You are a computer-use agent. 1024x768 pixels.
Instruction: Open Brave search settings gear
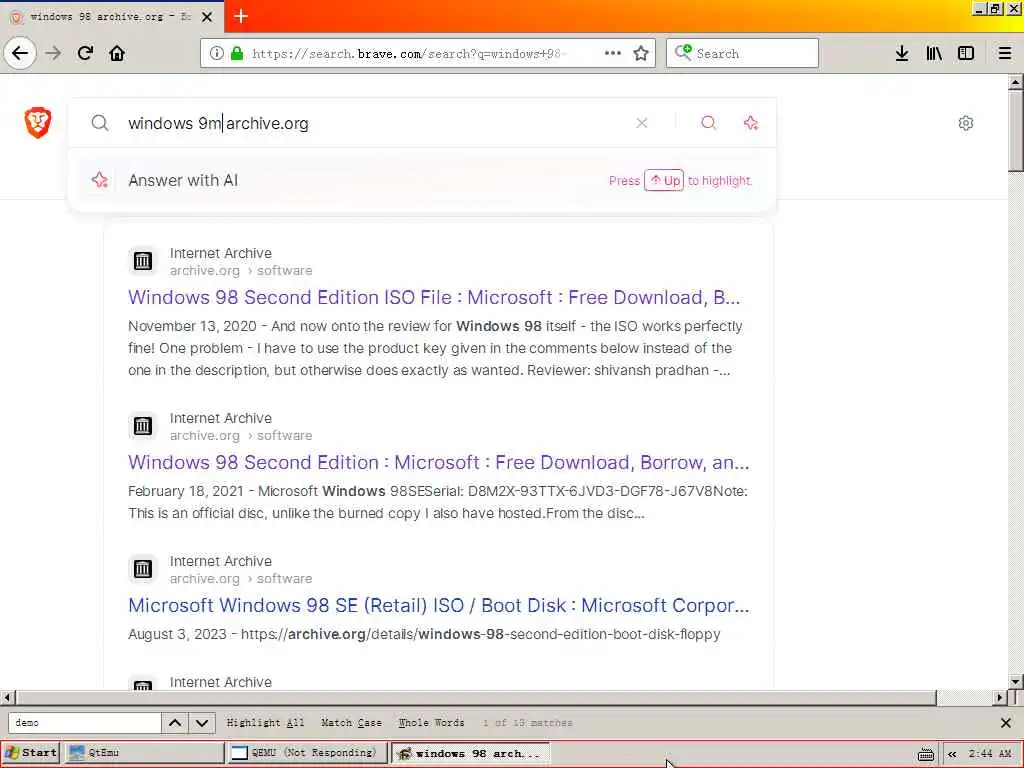pos(966,123)
